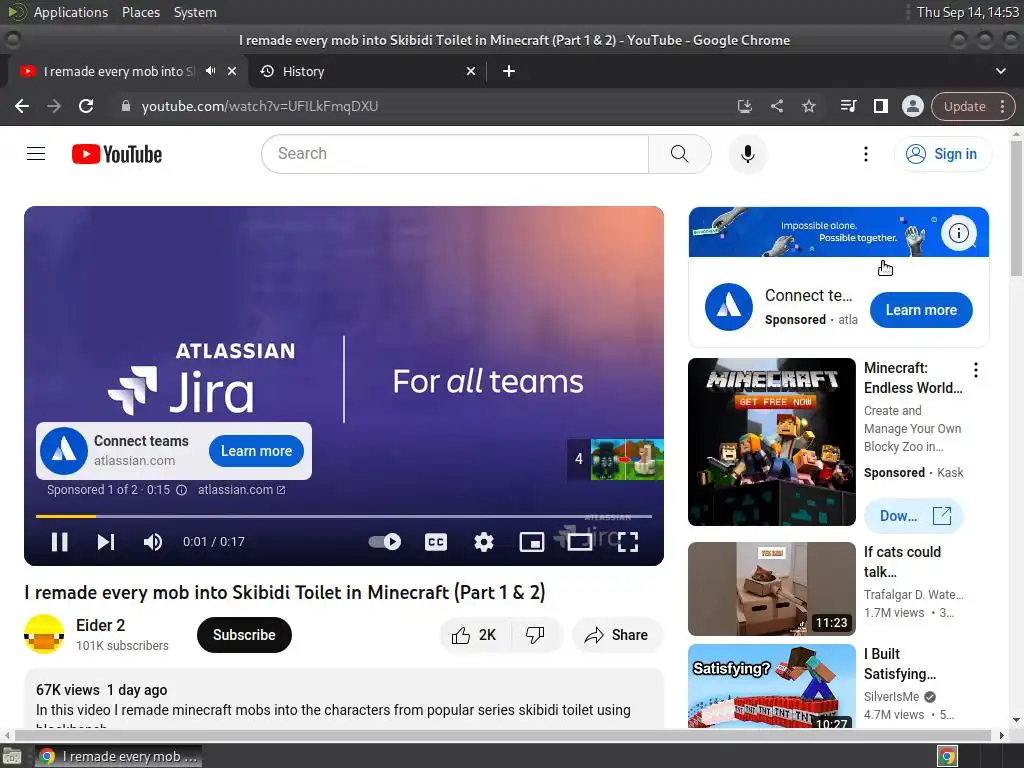Expand the tab search dropdown chevron
The image size is (1024, 768).
pos(1000,71)
